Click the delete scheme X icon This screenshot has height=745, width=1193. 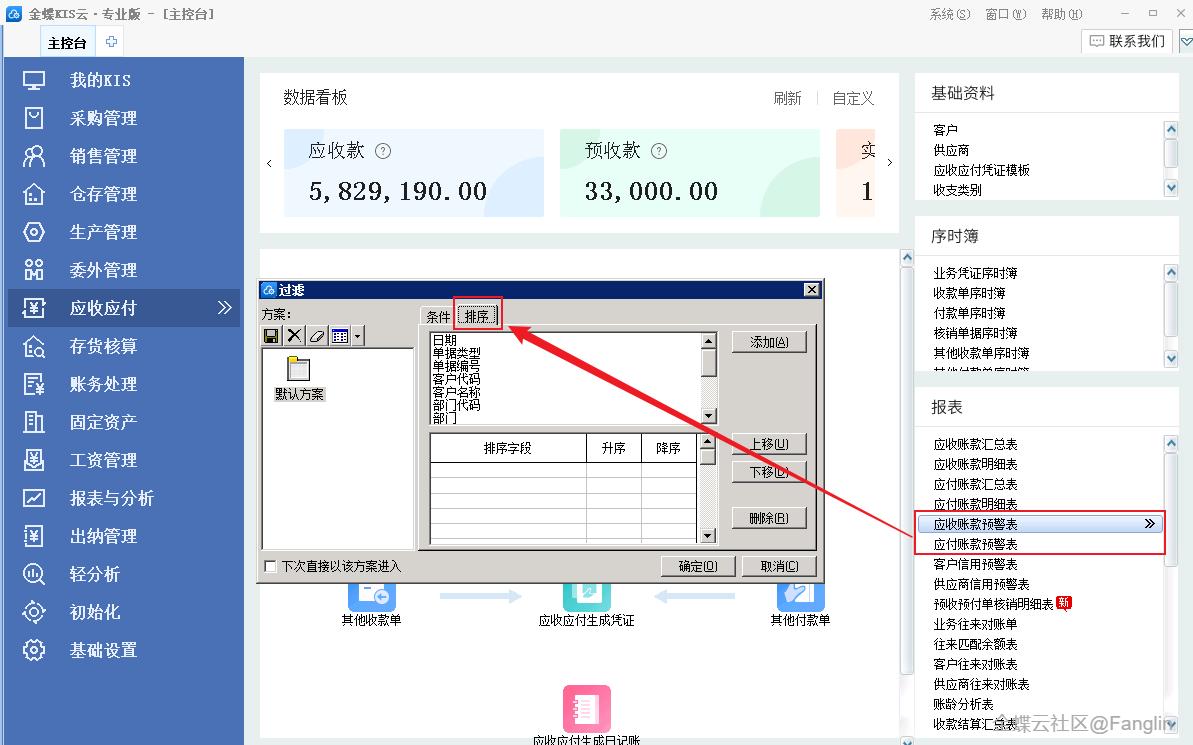pyautogui.click(x=294, y=336)
